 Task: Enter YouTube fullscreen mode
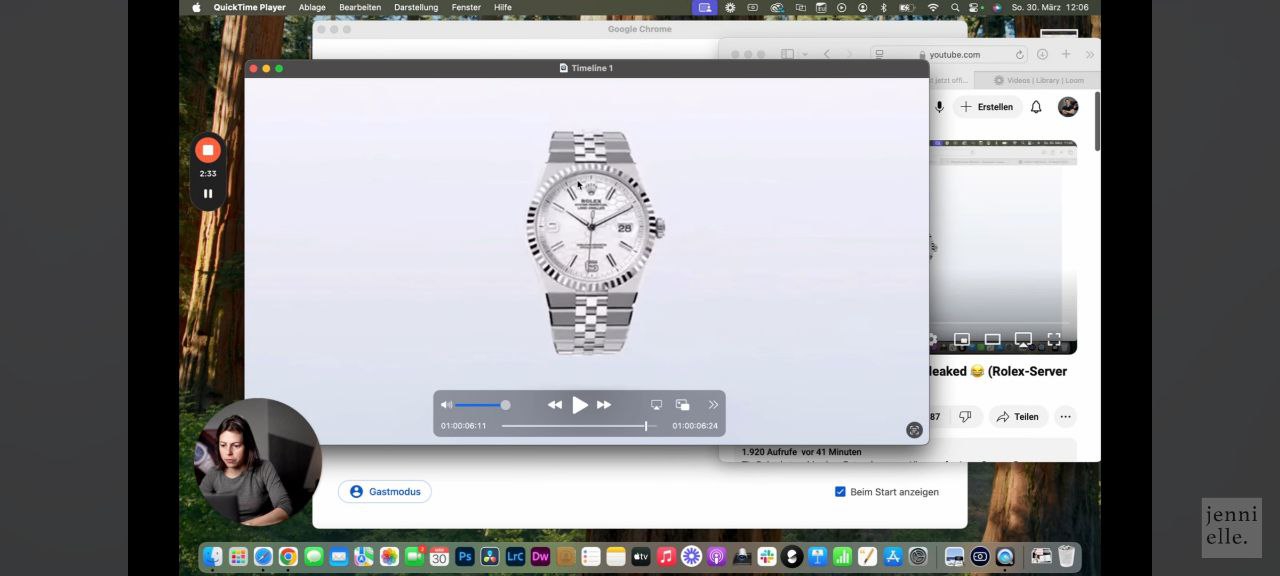[x=1054, y=340]
